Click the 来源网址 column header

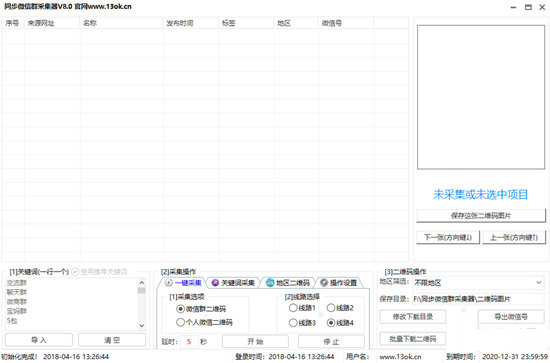click(x=52, y=23)
